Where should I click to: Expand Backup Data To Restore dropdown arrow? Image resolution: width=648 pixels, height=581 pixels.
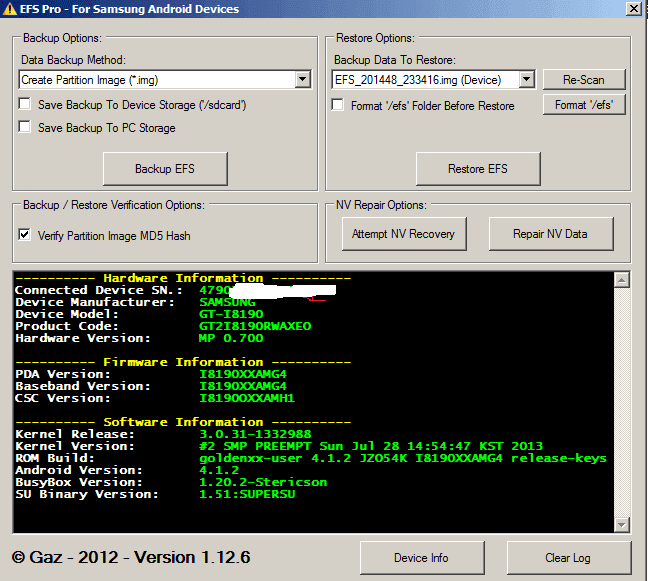[x=526, y=79]
